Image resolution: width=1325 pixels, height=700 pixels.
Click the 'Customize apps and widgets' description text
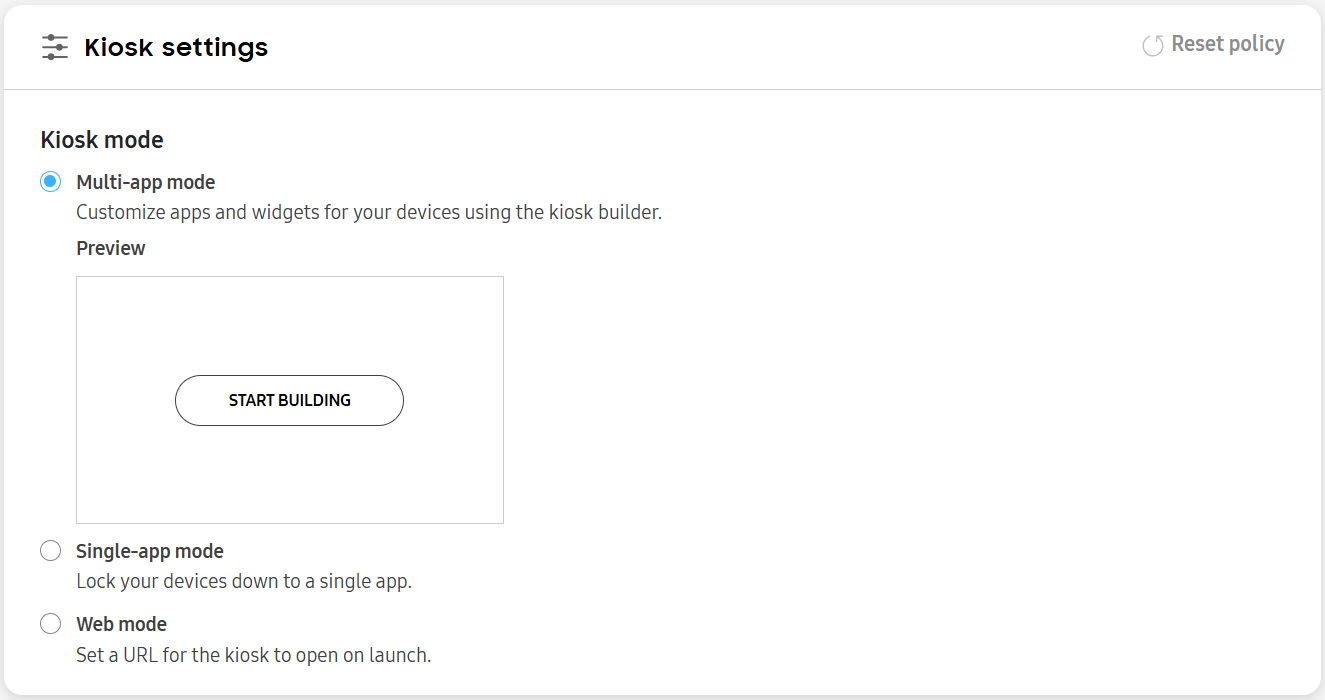369,212
